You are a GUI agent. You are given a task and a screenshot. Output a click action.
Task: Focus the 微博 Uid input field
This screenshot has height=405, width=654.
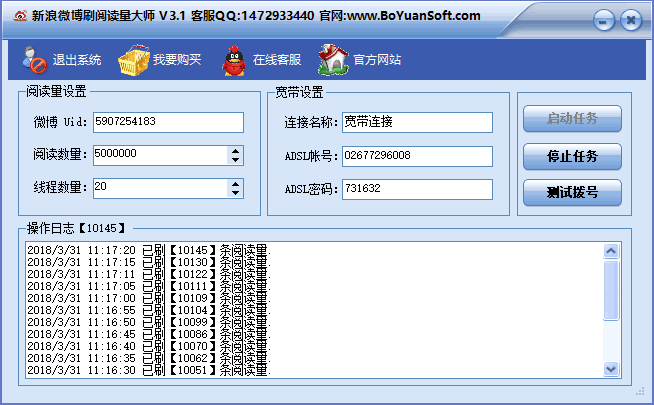click(169, 122)
